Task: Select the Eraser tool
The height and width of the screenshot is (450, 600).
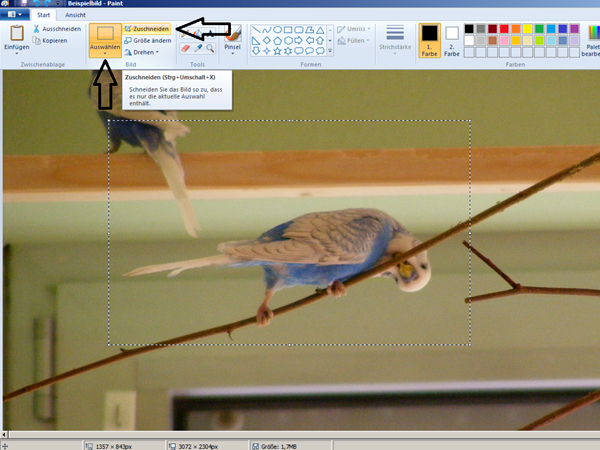Action: [185, 48]
